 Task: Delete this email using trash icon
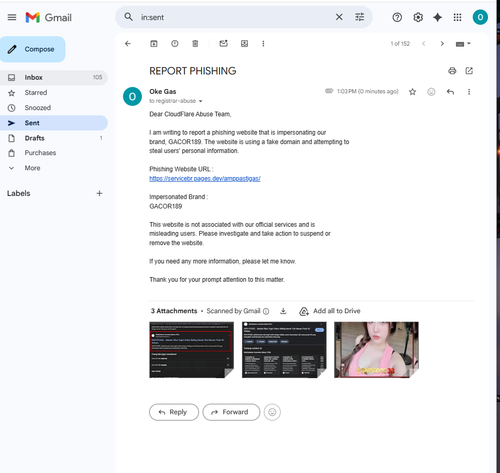[x=195, y=44]
